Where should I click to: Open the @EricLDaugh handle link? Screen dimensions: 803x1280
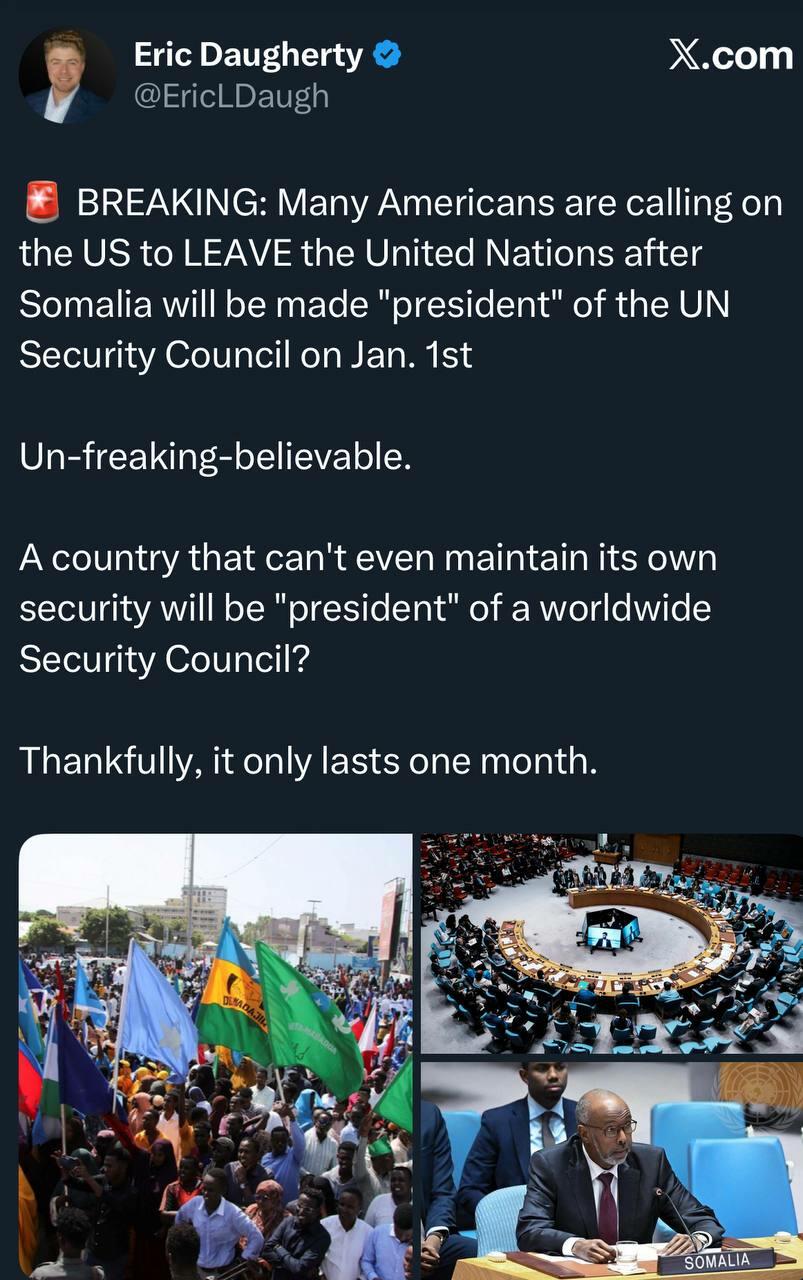coord(231,96)
